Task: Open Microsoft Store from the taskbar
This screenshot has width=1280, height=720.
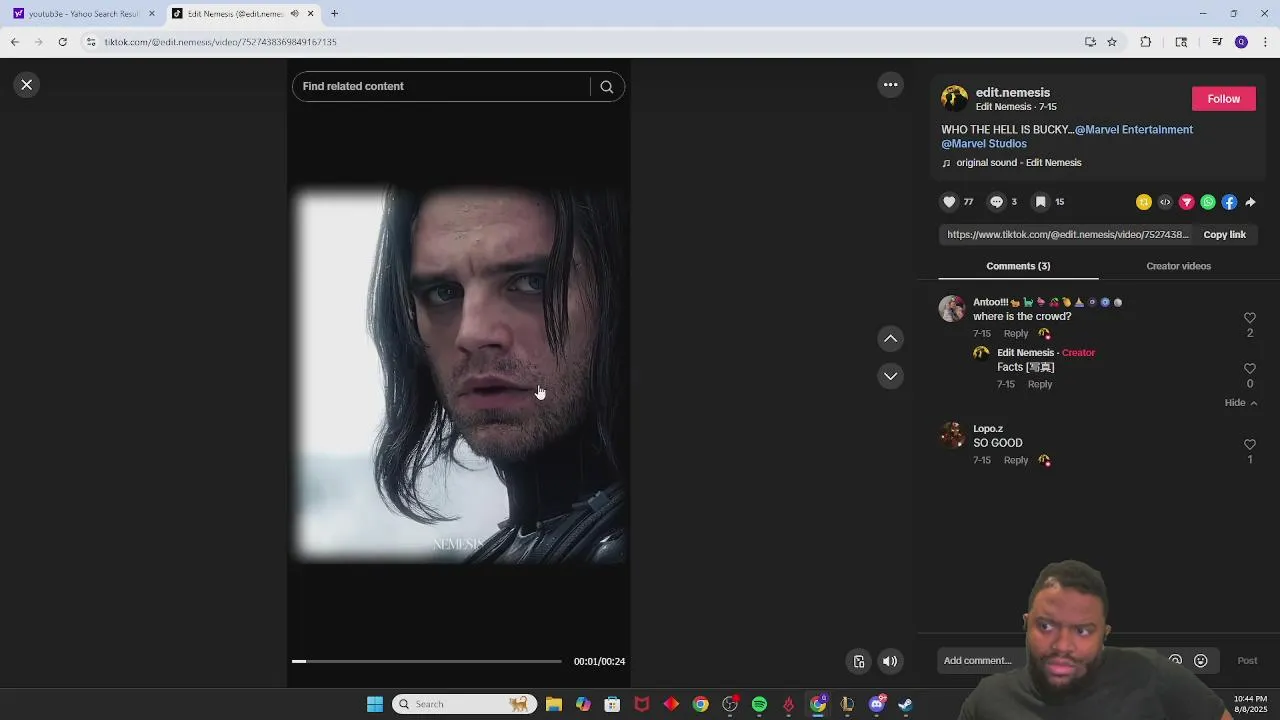Action: click(x=612, y=705)
